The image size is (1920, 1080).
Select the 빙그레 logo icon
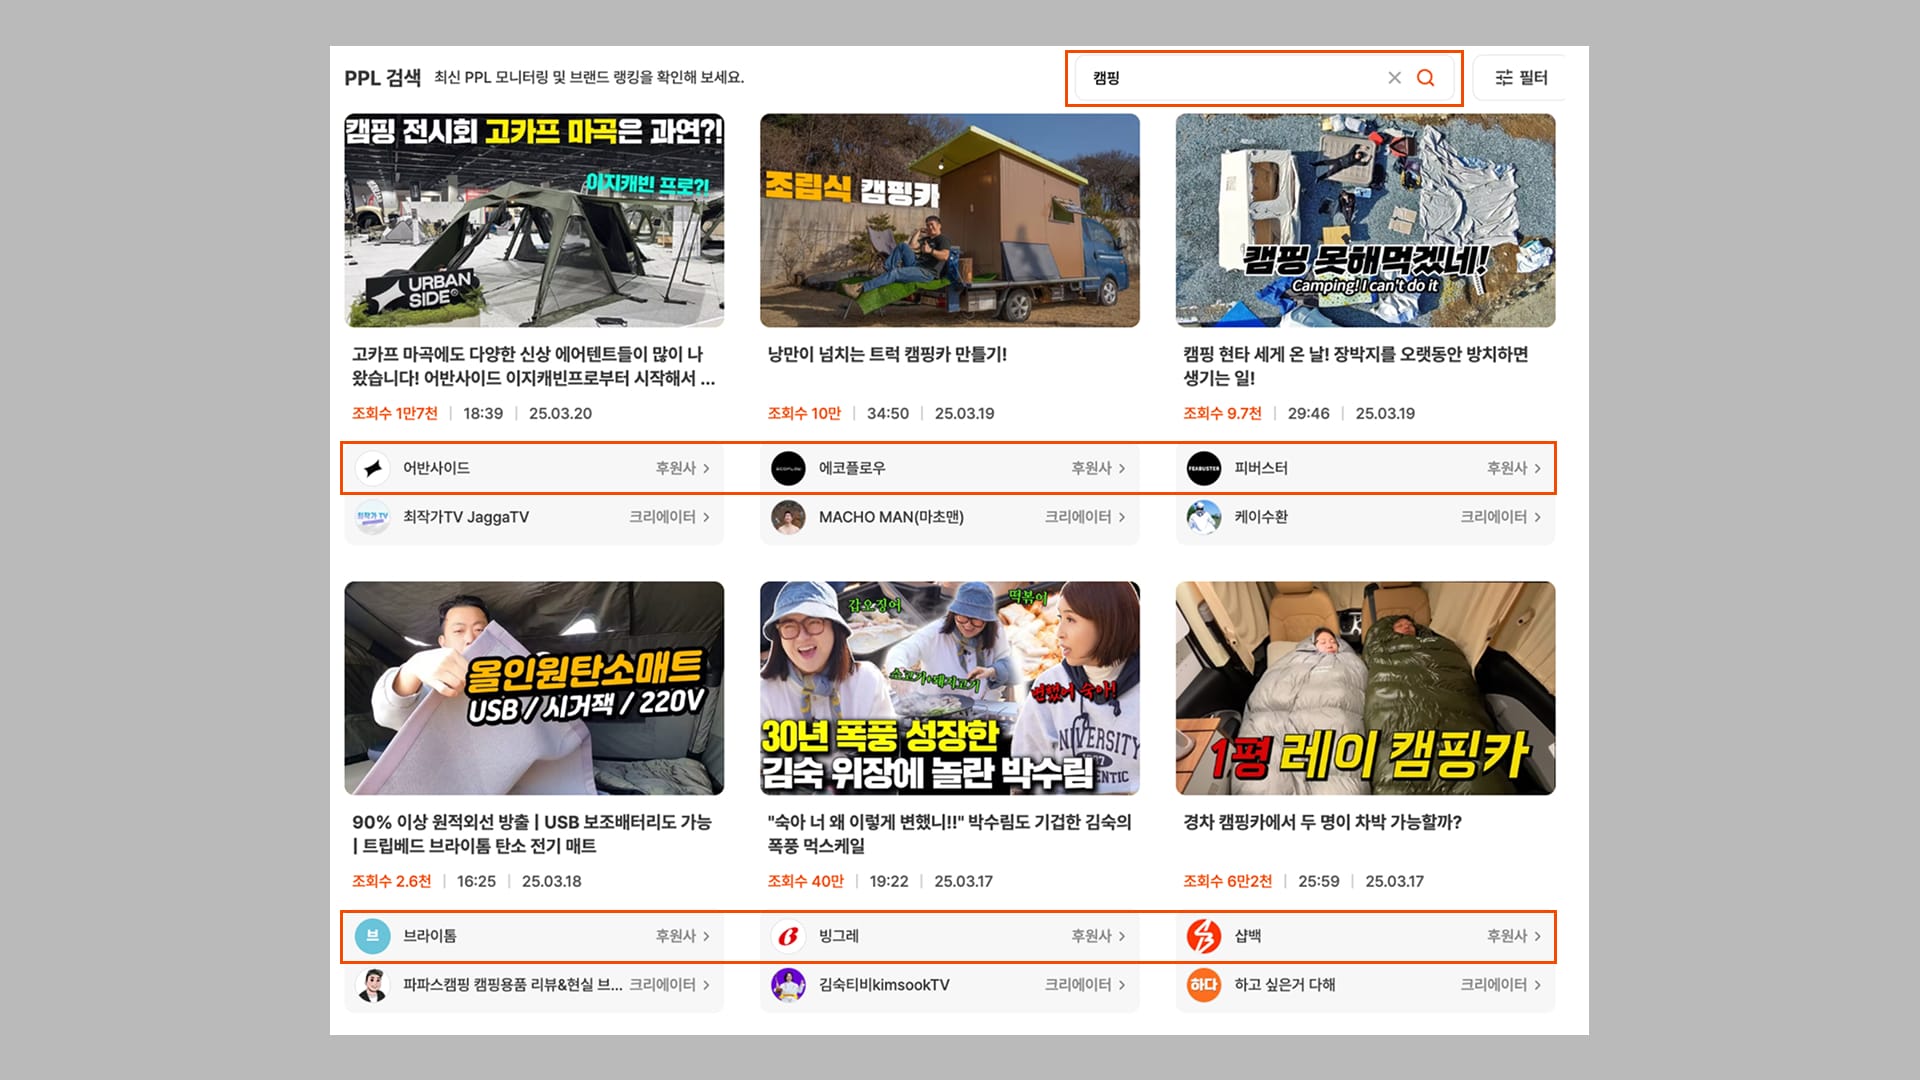pyautogui.click(x=789, y=936)
